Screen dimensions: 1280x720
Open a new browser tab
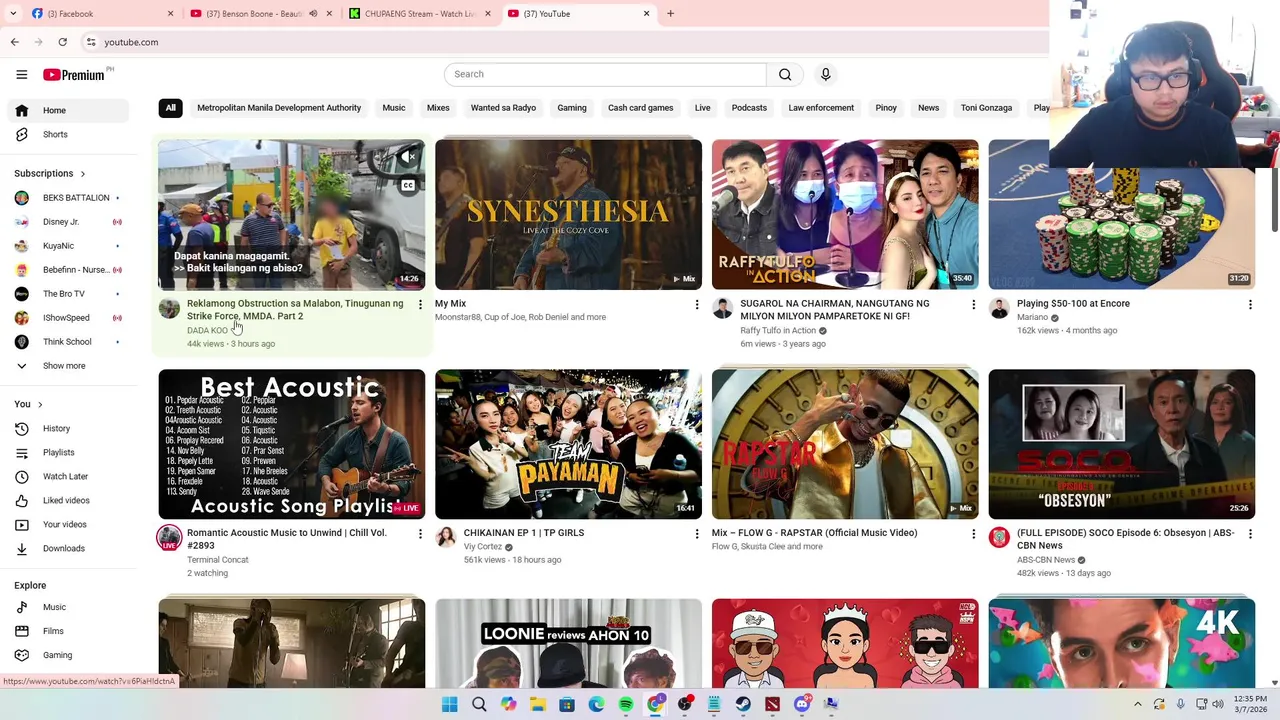coord(670,14)
